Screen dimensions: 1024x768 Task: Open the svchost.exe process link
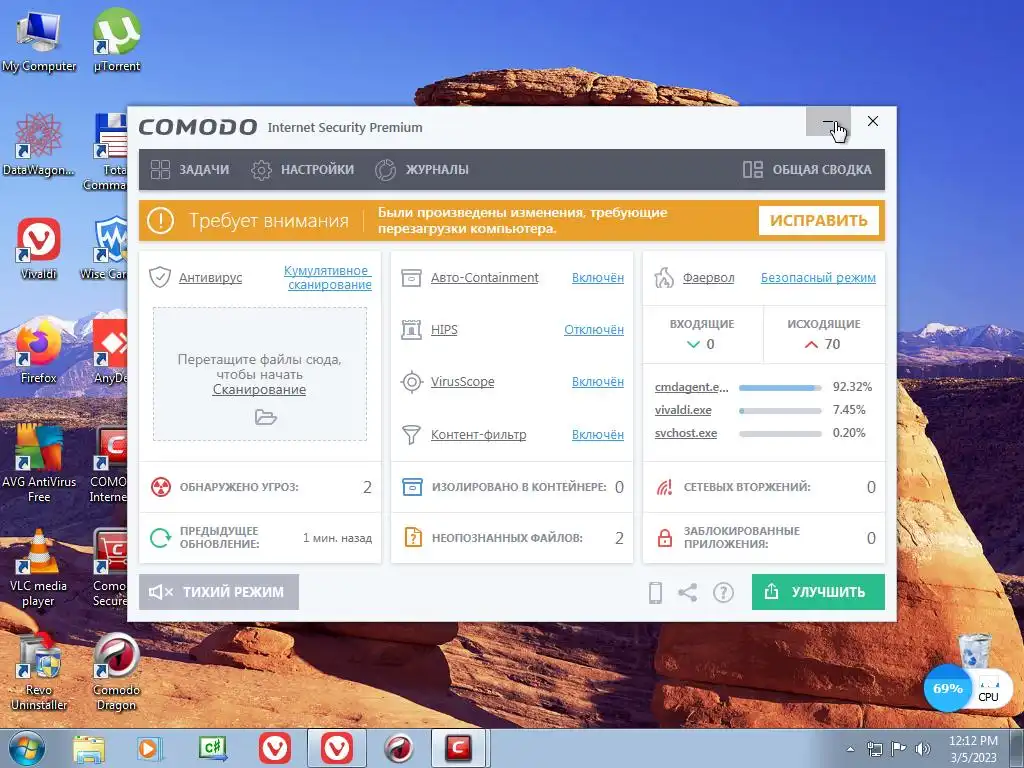686,433
